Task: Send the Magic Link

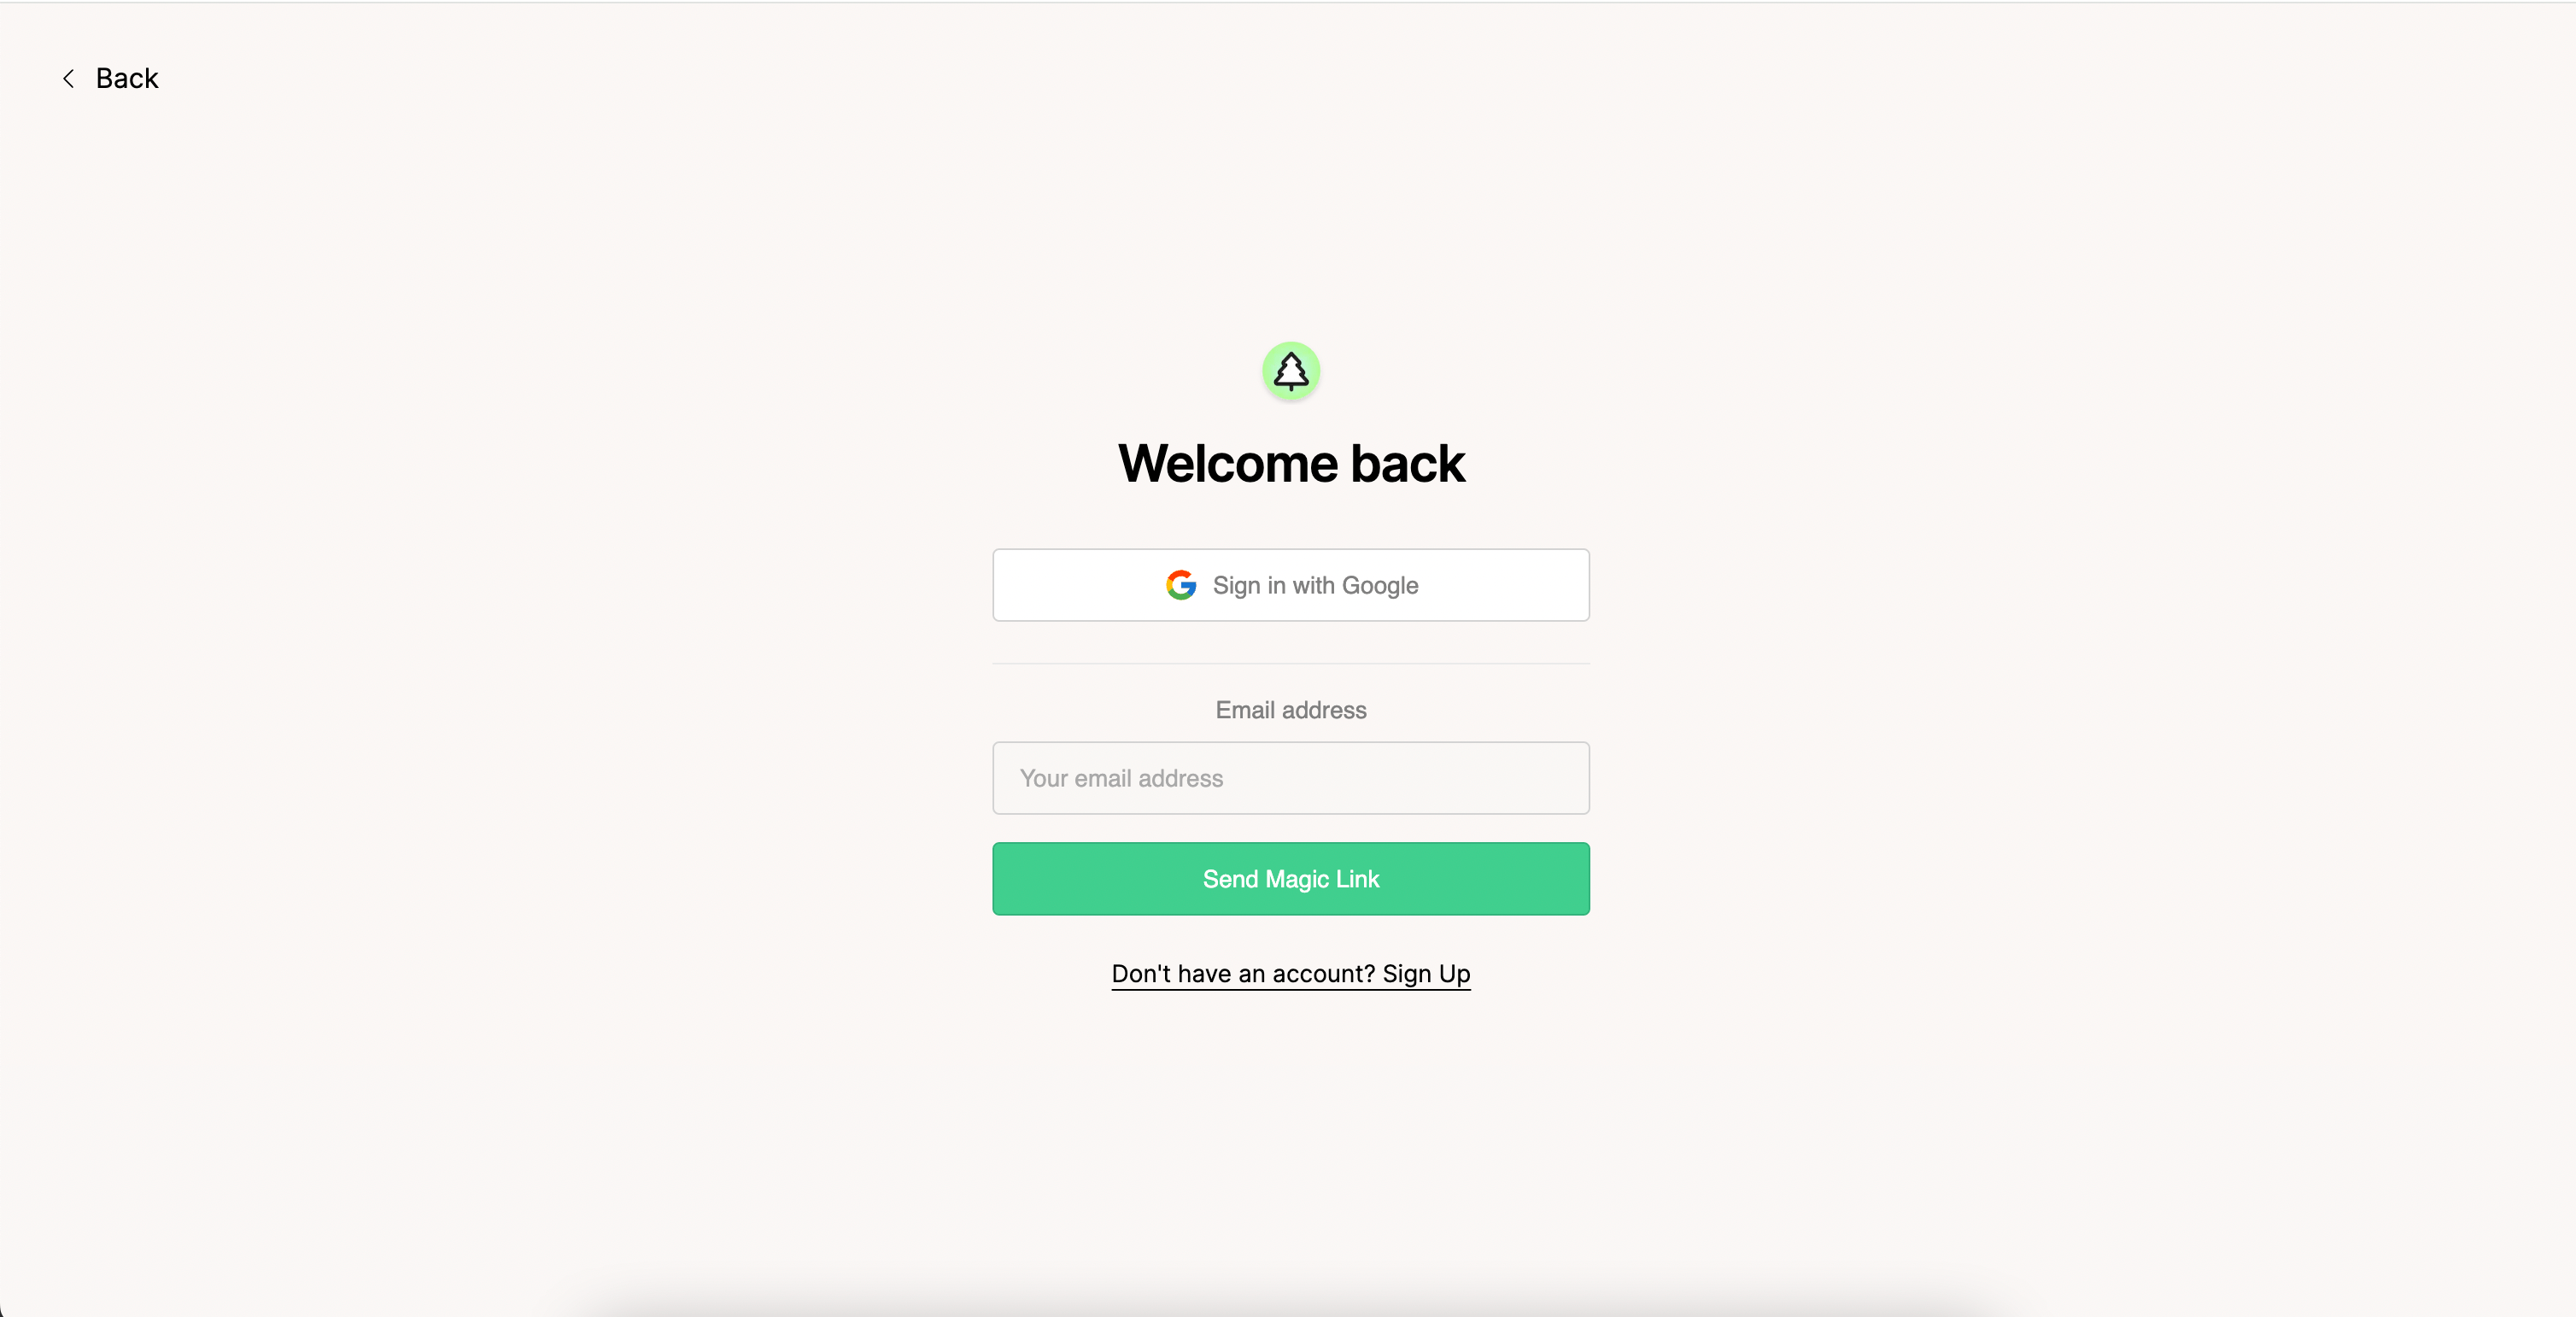Action: click(1291, 879)
